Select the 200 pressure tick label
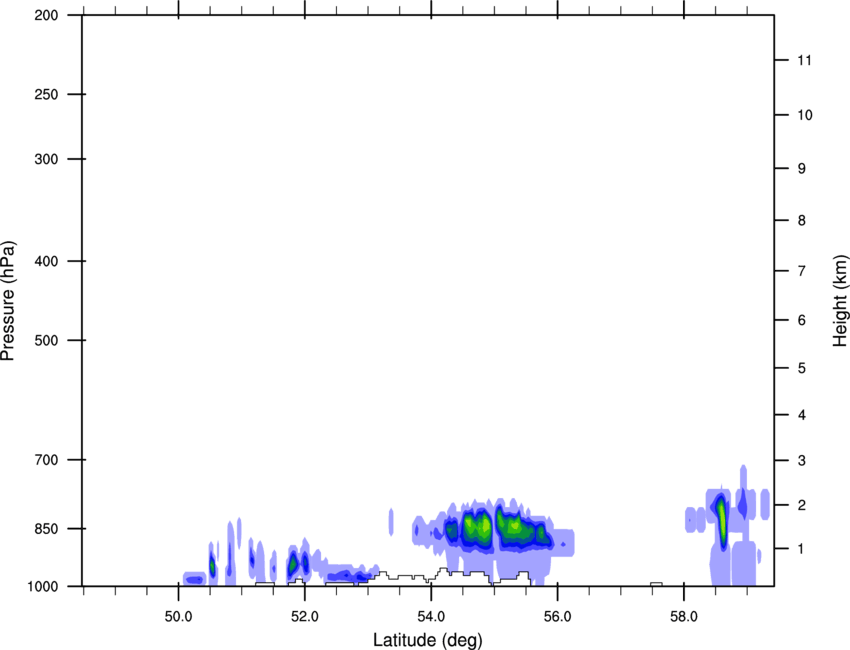 click(45, 16)
